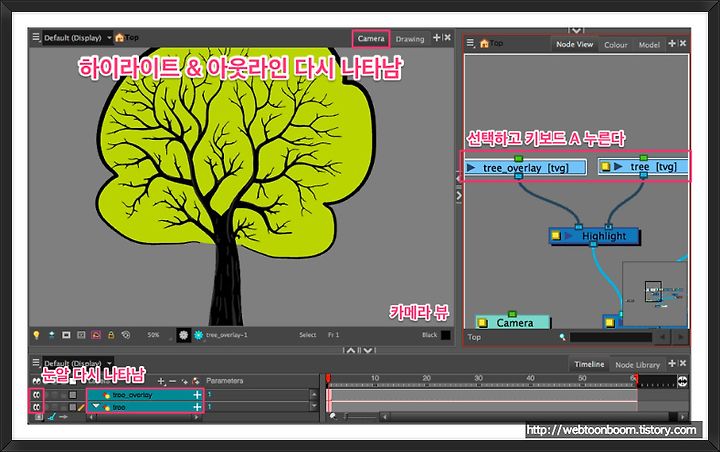Toggle the light table bulb icon
The width and height of the screenshot is (720, 452).
(36, 335)
